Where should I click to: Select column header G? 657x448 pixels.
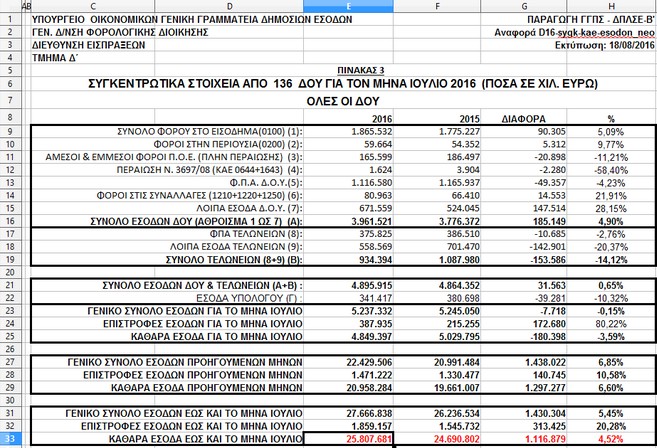tap(524, 6)
